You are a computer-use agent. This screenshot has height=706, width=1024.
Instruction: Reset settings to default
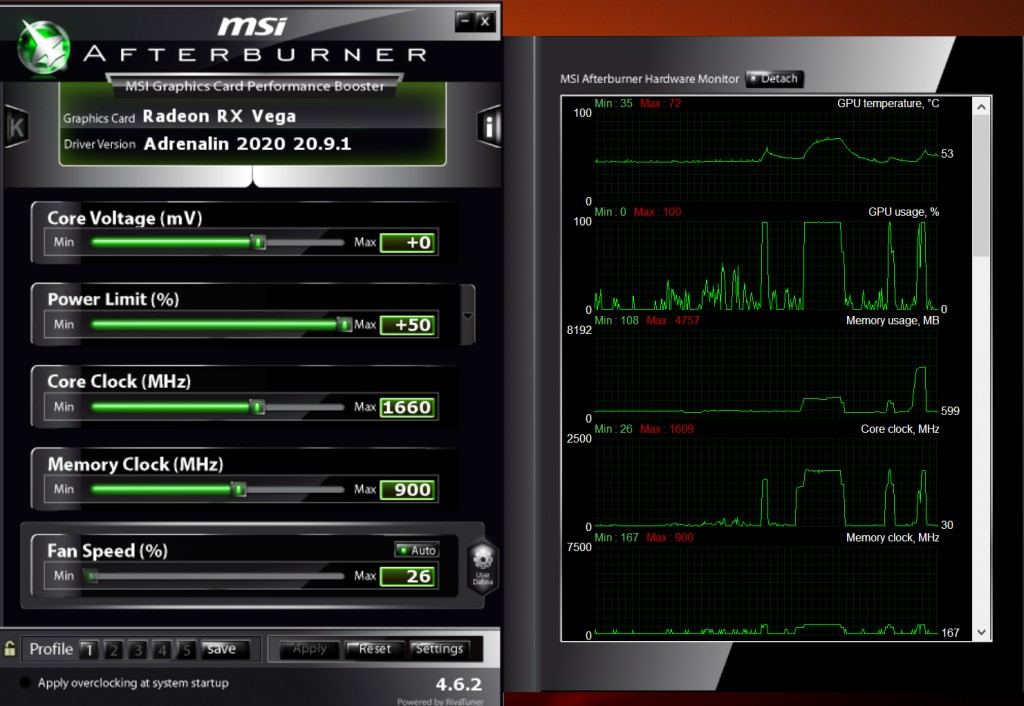pyautogui.click(x=374, y=648)
